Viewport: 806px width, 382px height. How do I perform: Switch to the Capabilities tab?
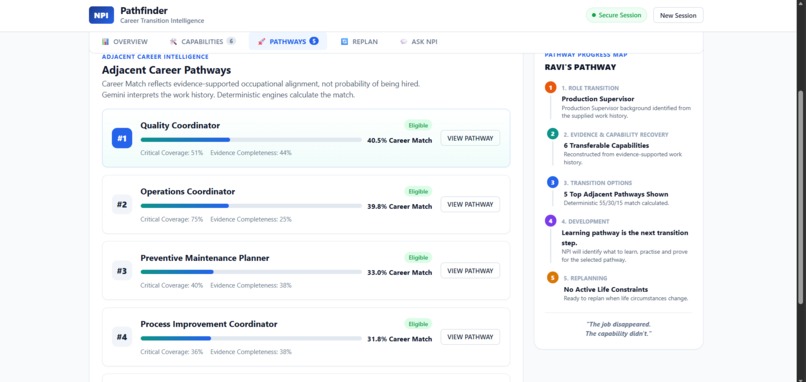tap(203, 42)
